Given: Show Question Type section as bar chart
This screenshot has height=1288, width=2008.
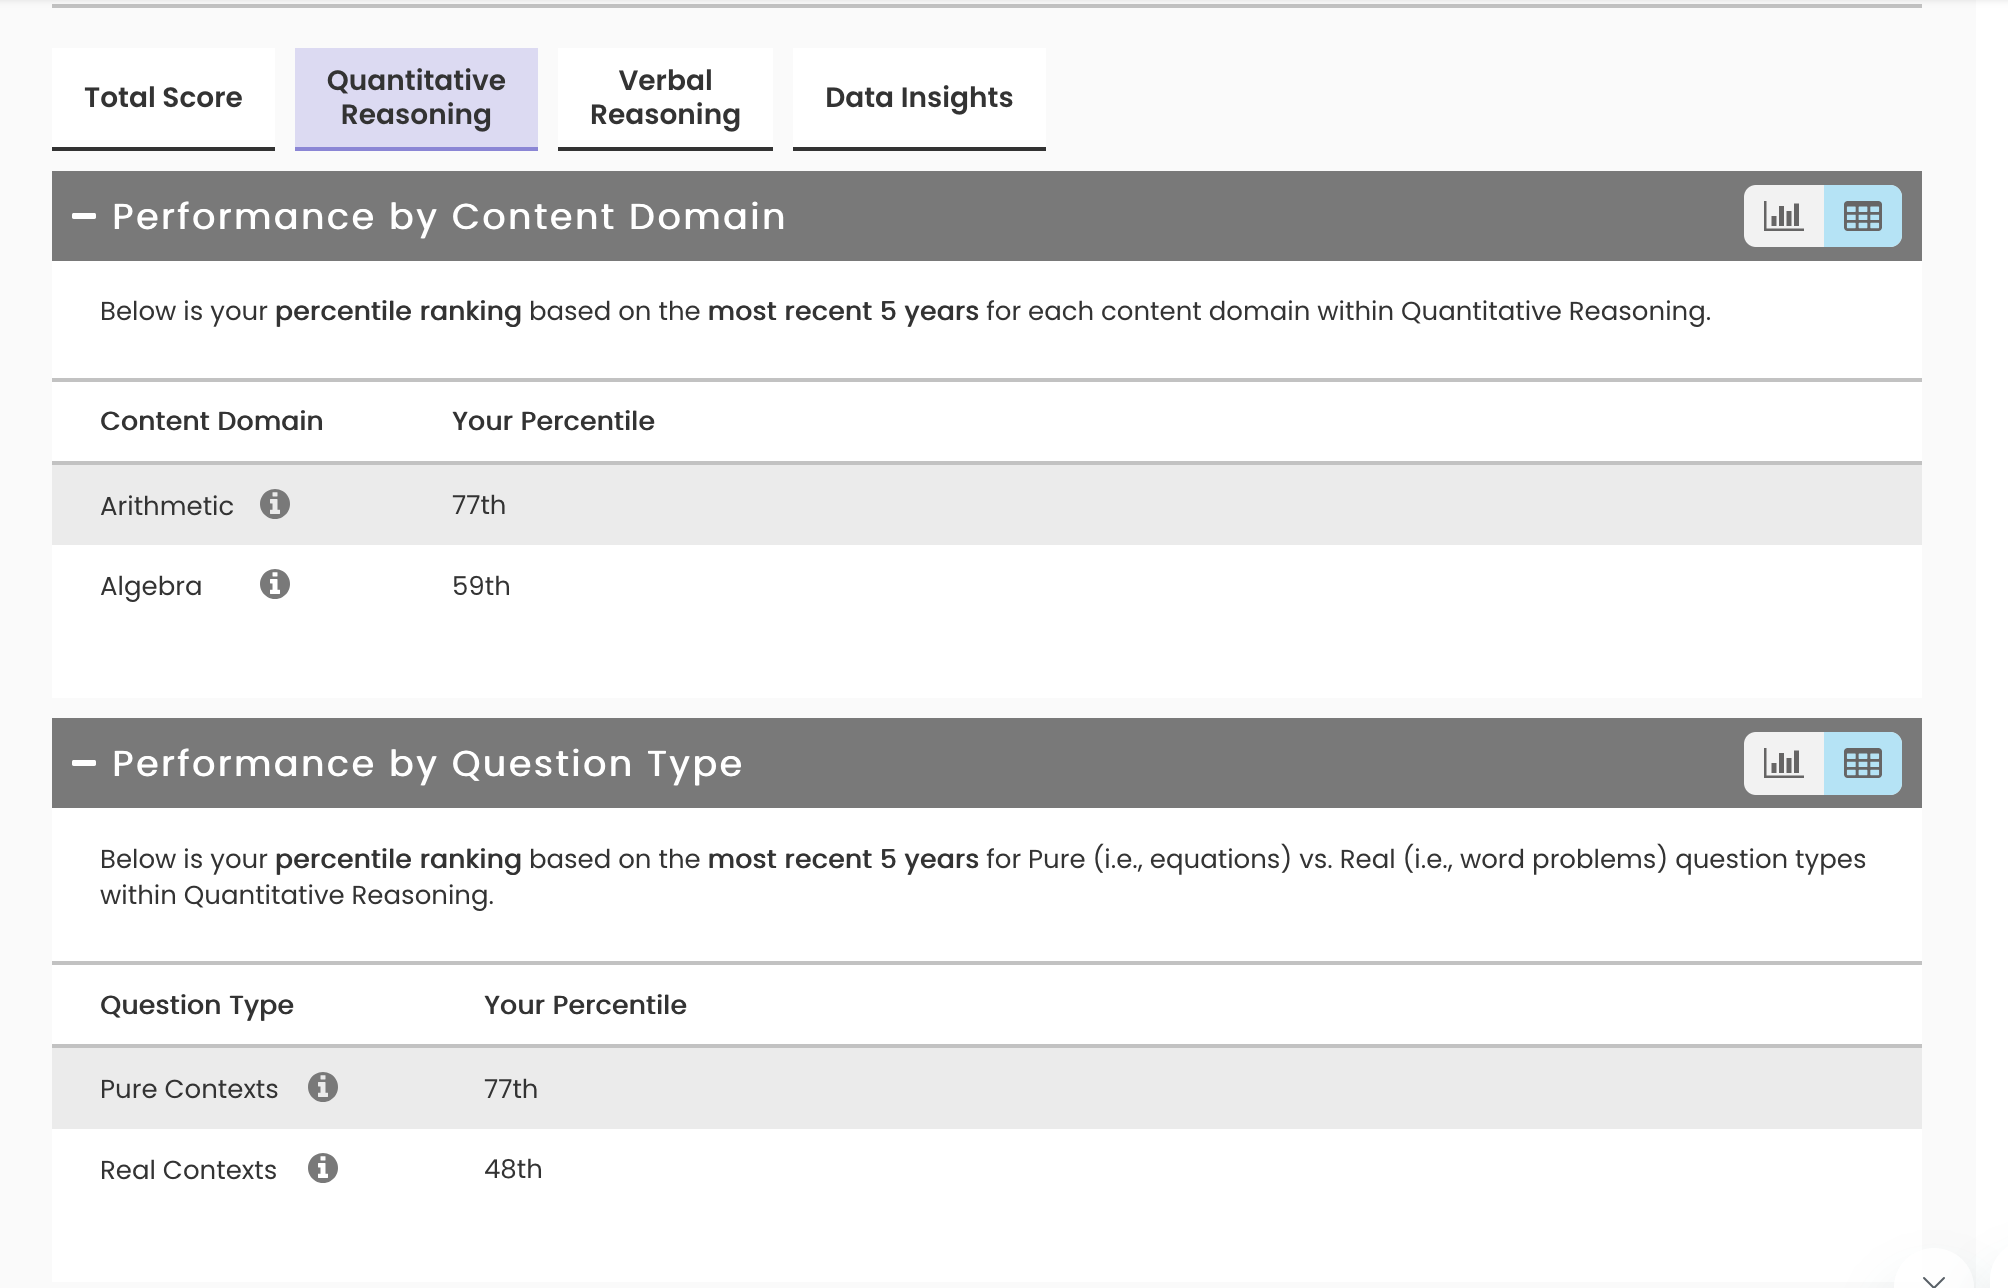Looking at the screenshot, I should pos(1783,763).
